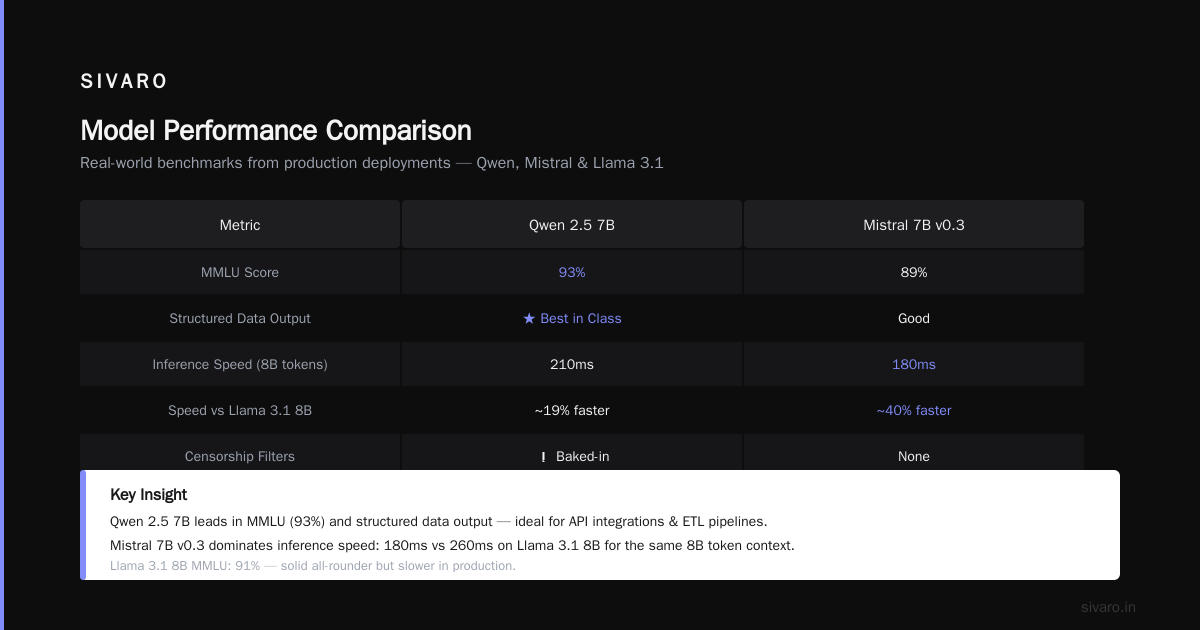Click the Best in Class text

(581, 318)
